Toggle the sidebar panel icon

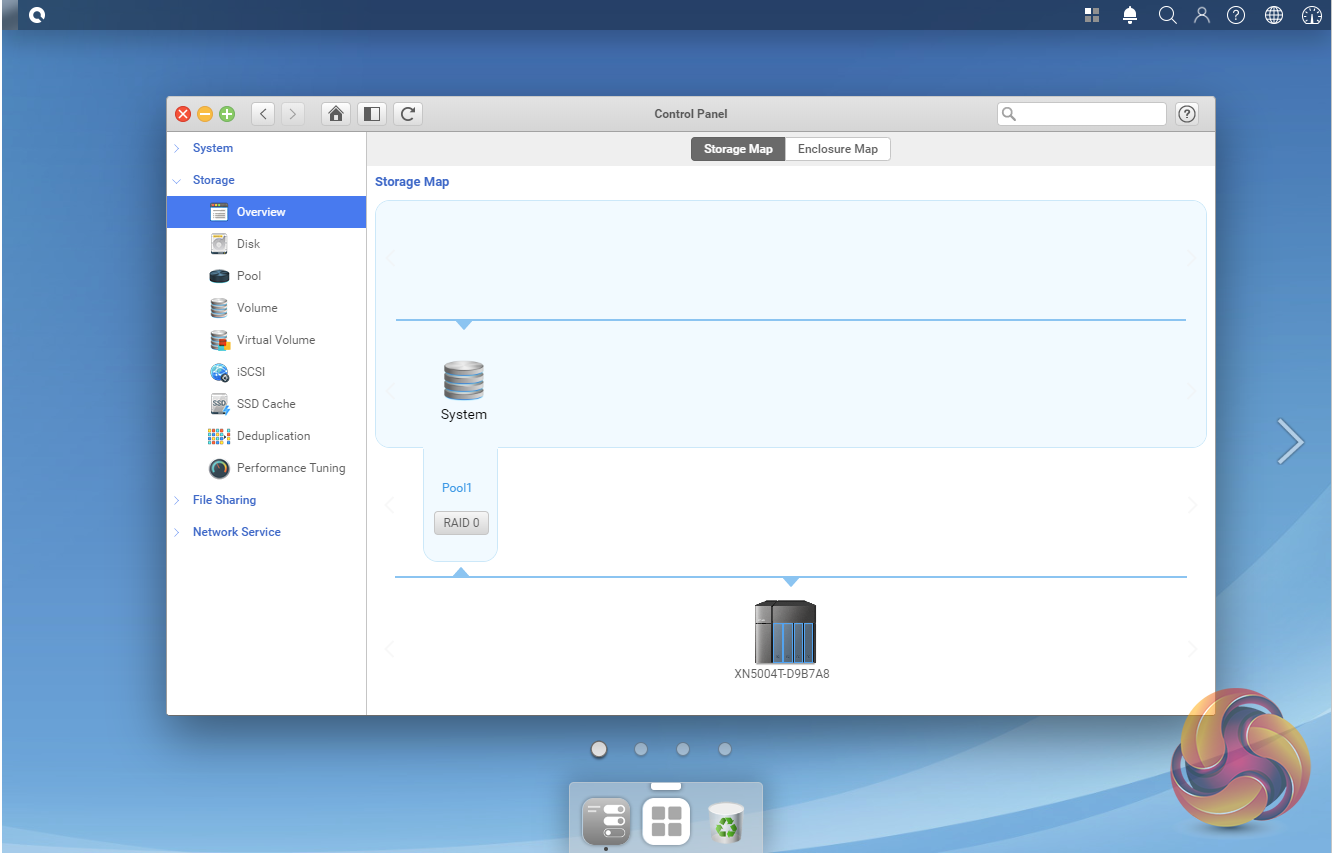[x=372, y=114]
